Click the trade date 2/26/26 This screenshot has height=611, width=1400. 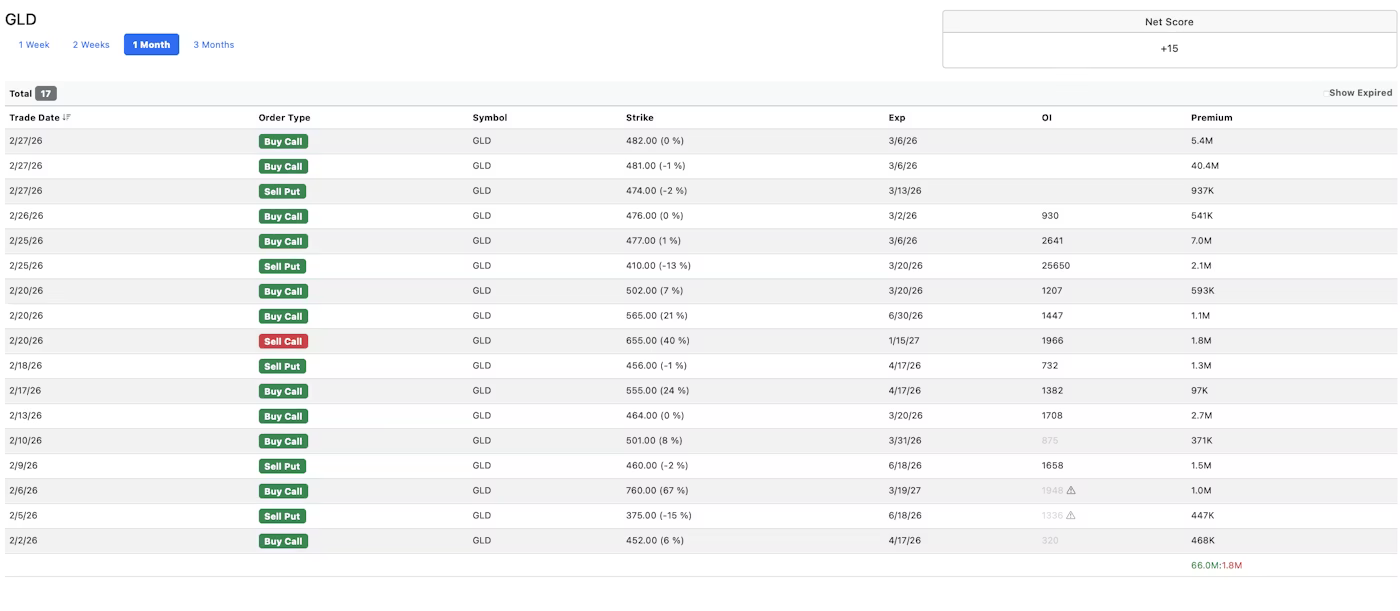[x=26, y=216]
